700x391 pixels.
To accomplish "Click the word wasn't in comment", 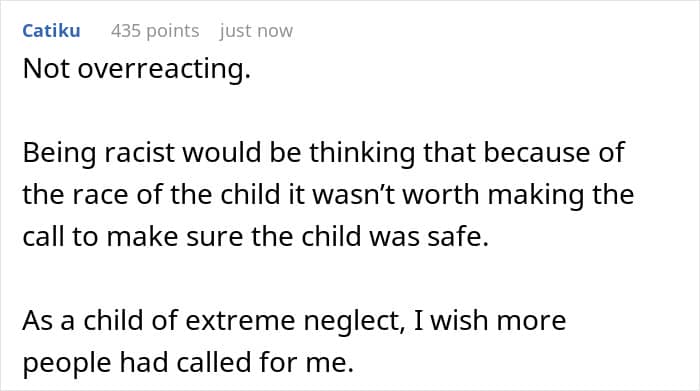I will click(x=354, y=195).
